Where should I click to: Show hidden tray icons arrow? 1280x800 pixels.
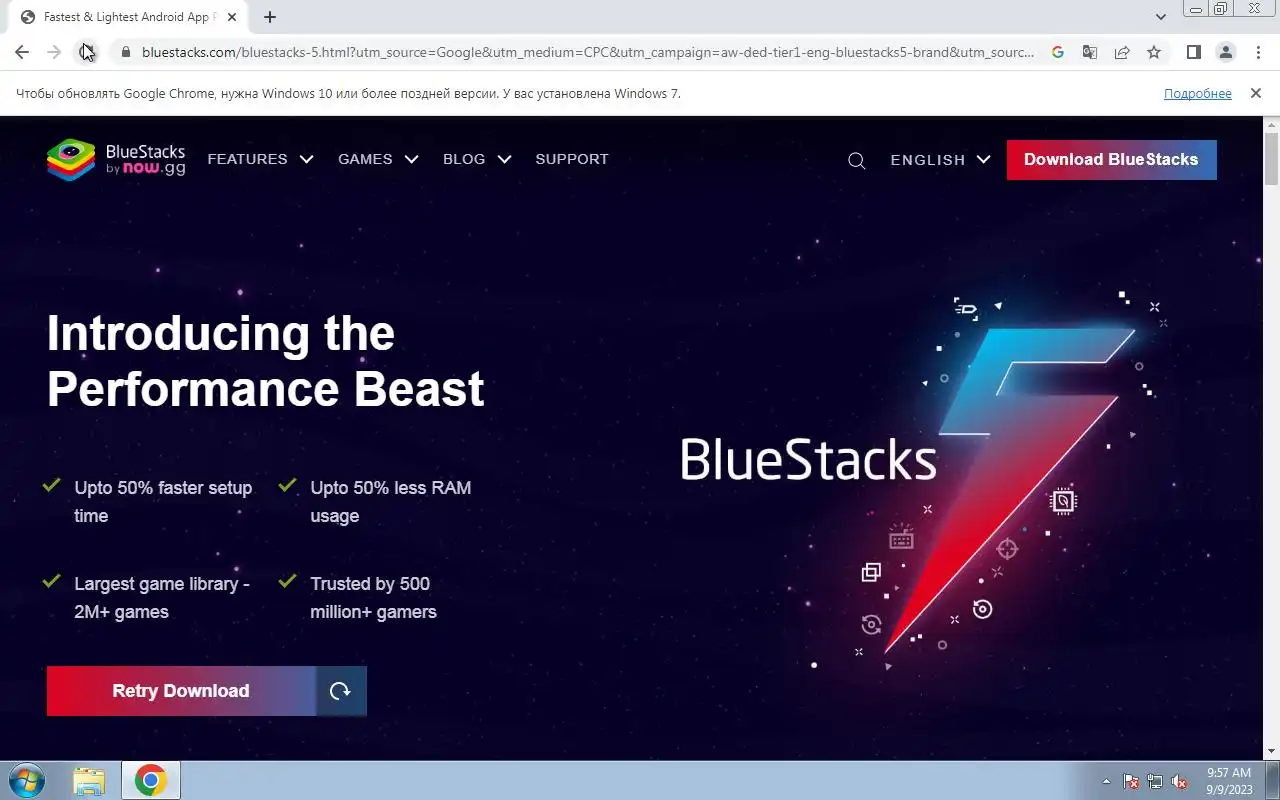[x=1106, y=781]
